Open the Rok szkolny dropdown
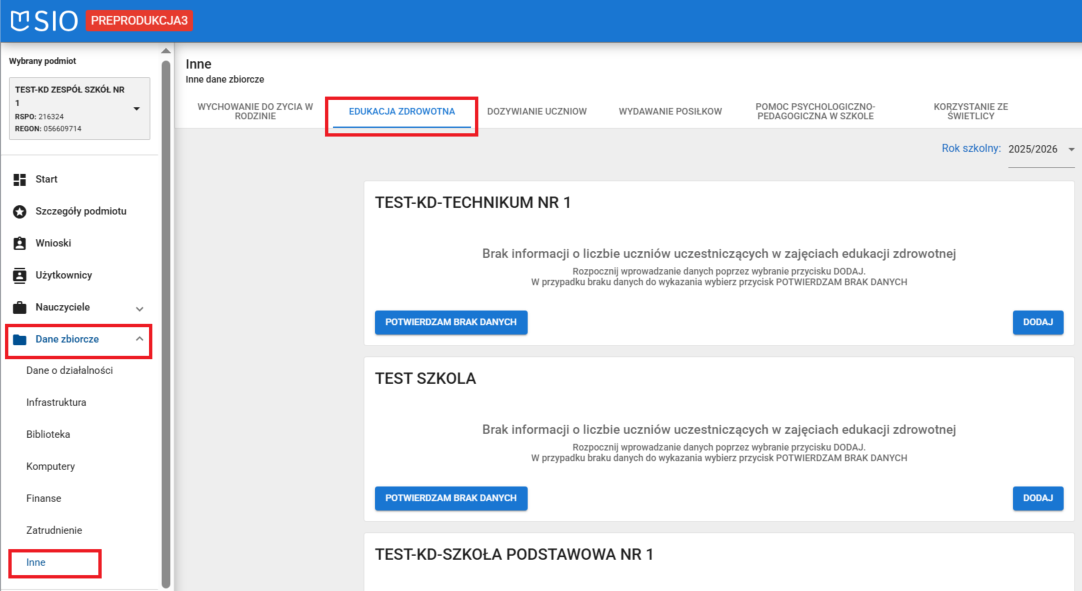This screenshot has width=1082, height=591. [1069, 147]
